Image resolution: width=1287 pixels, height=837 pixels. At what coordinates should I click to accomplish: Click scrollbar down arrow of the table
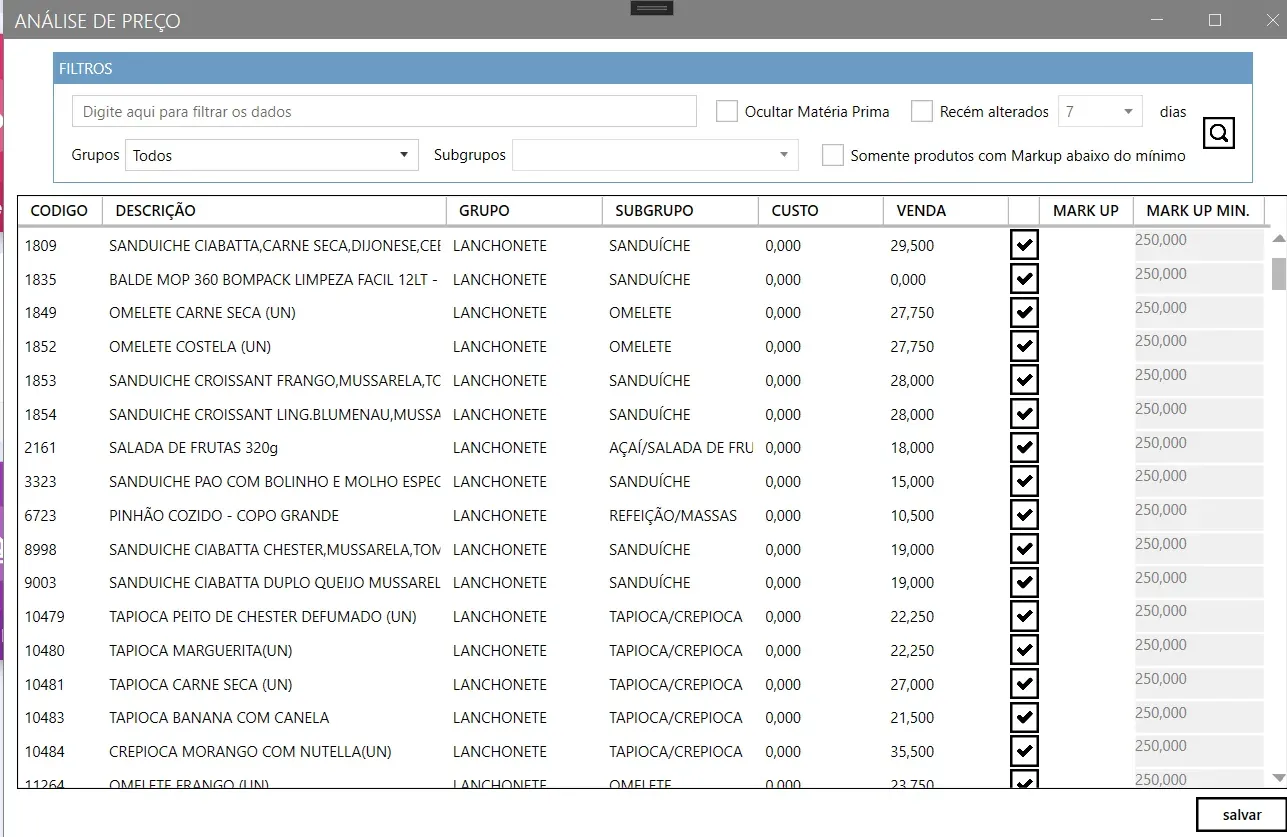pyautogui.click(x=1278, y=777)
